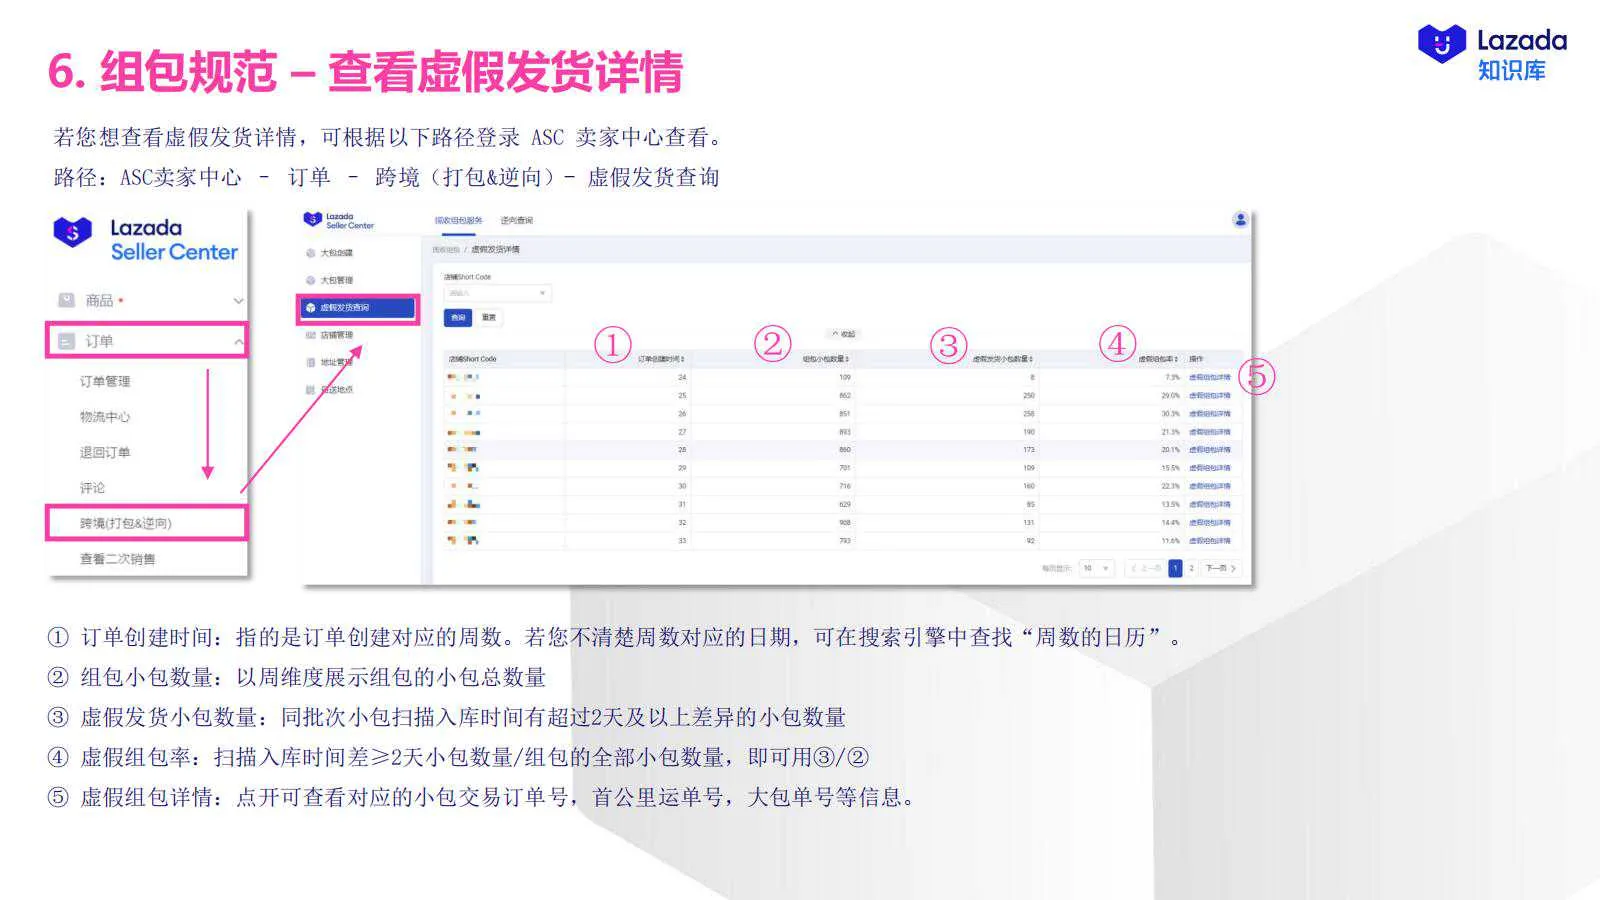Screen dimensions: 1600x900
Task: Open the 店铺Short Code dropdown
Action: coord(498,292)
